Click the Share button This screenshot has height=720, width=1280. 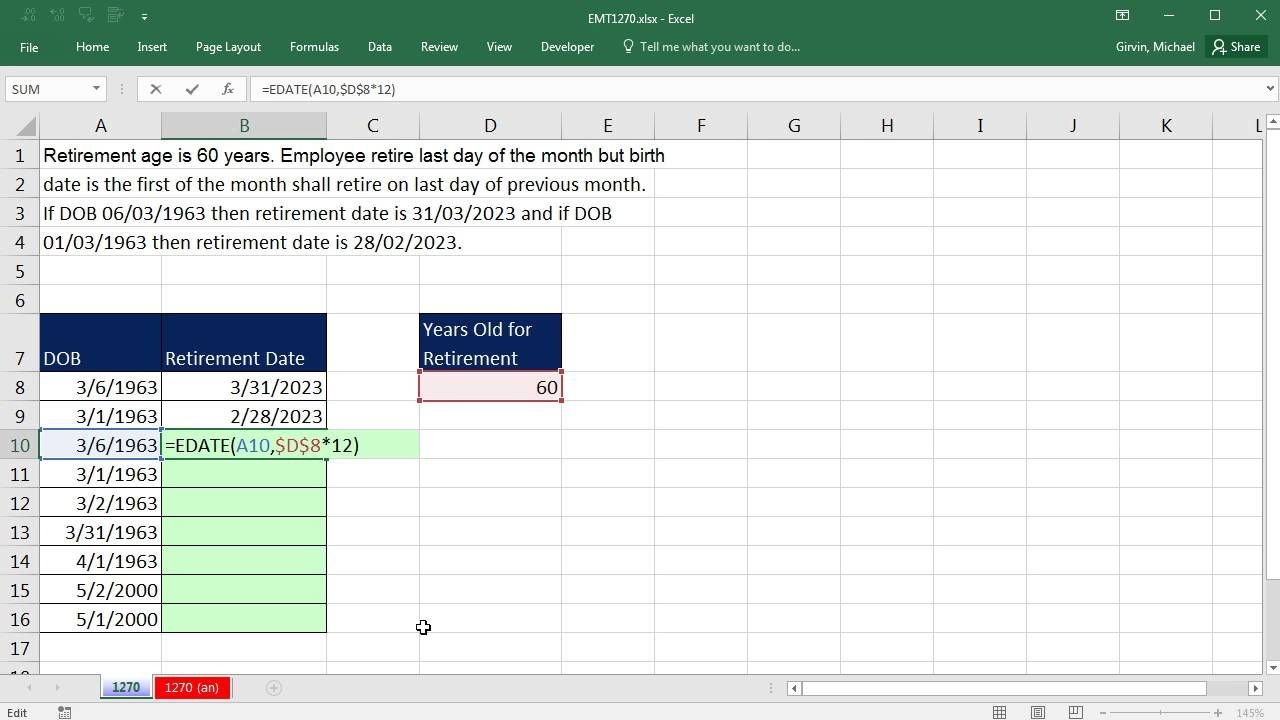click(x=1236, y=47)
